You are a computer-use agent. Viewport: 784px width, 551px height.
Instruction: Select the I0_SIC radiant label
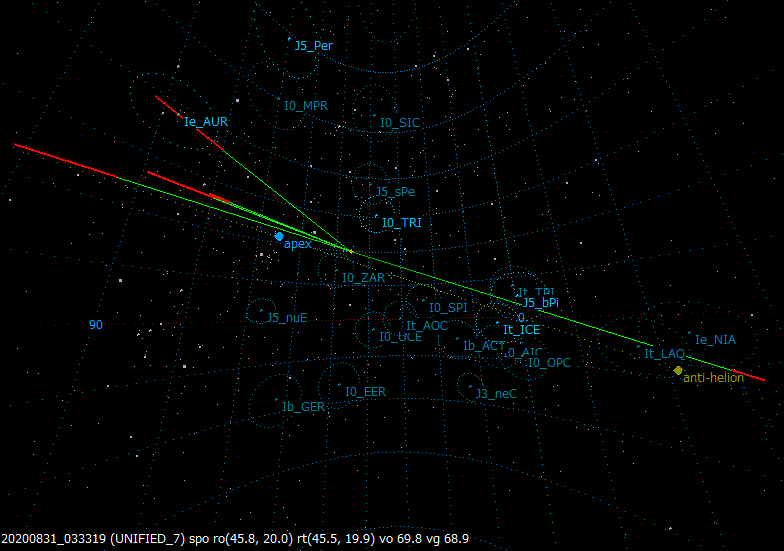(x=400, y=123)
